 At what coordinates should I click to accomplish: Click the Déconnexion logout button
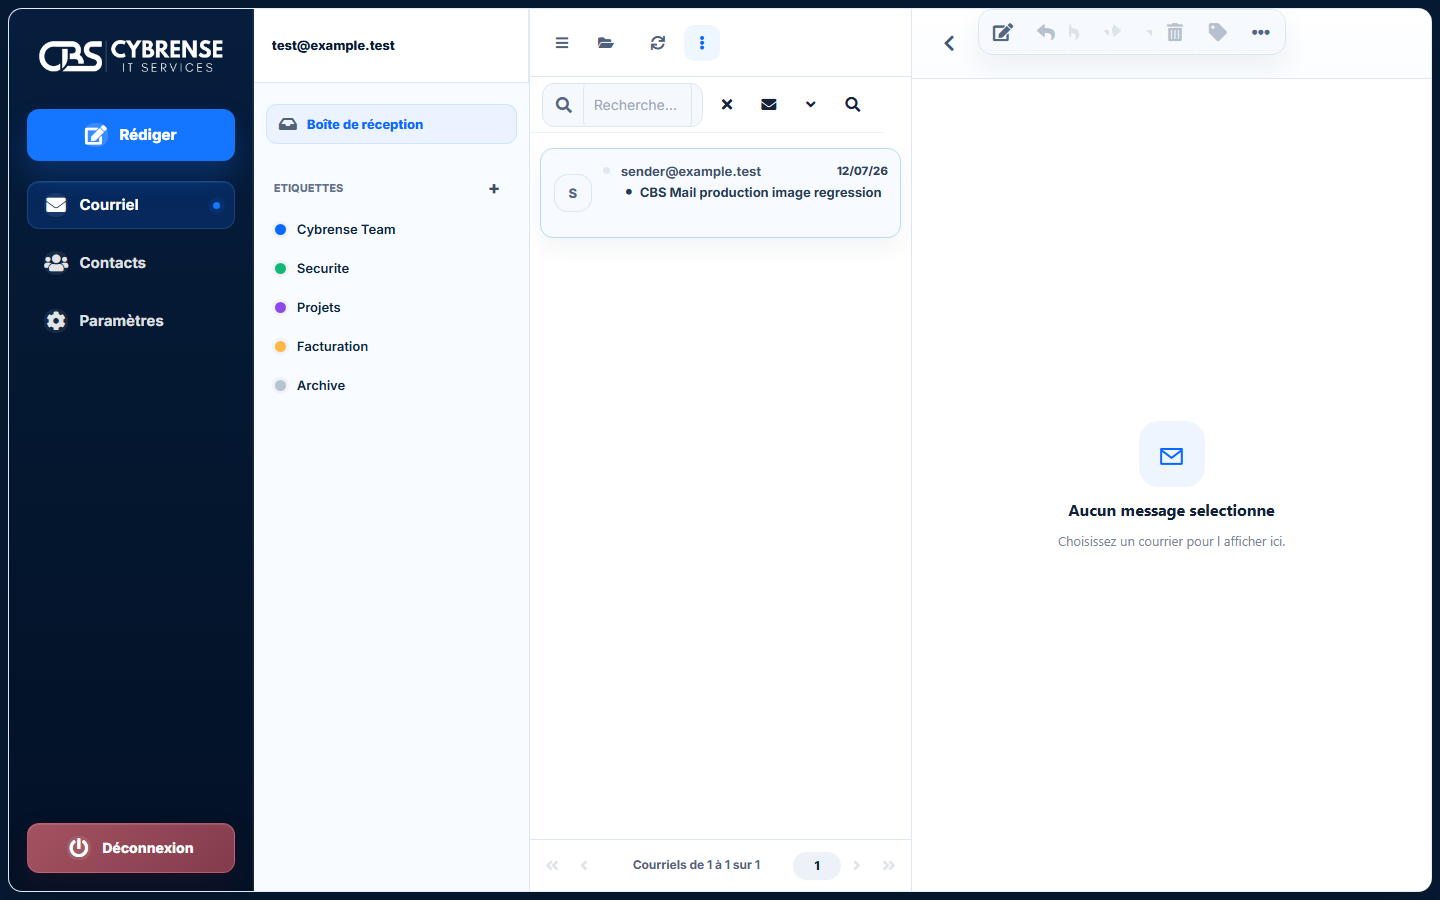click(x=131, y=848)
